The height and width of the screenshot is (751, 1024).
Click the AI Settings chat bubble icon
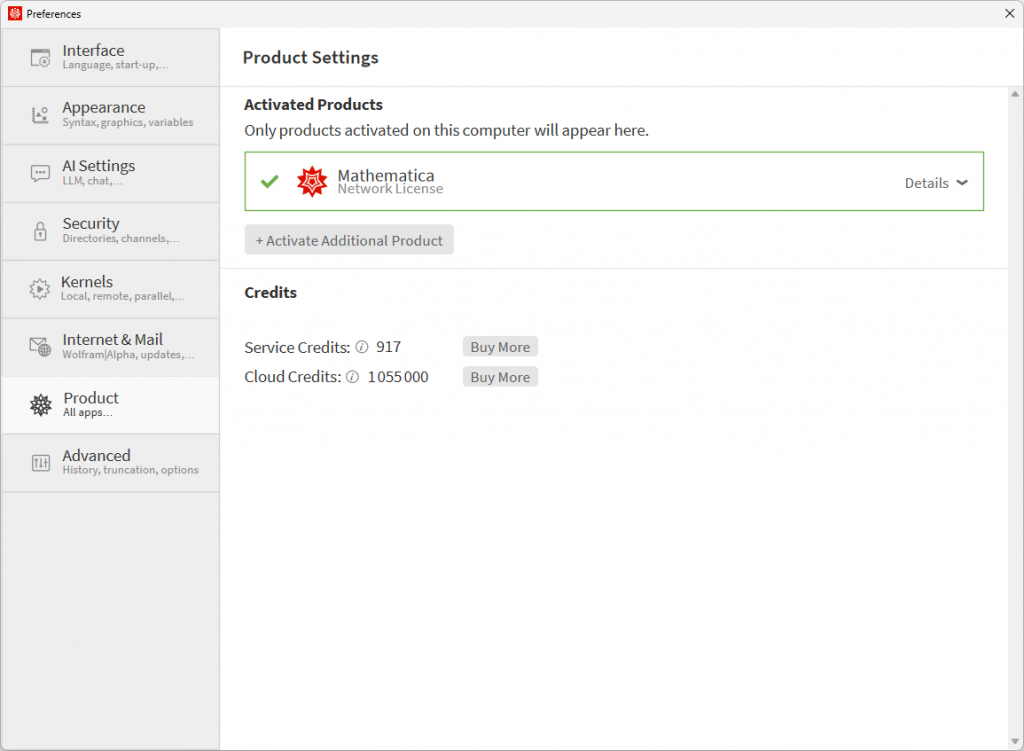click(x=38, y=172)
